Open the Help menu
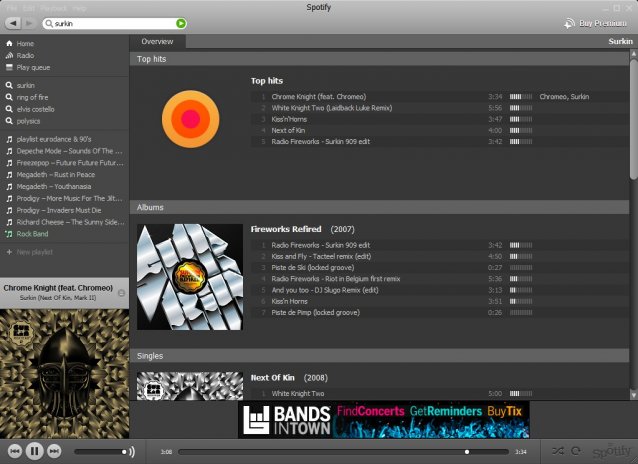This screenshot has width=638, height=464. [79, 8]
